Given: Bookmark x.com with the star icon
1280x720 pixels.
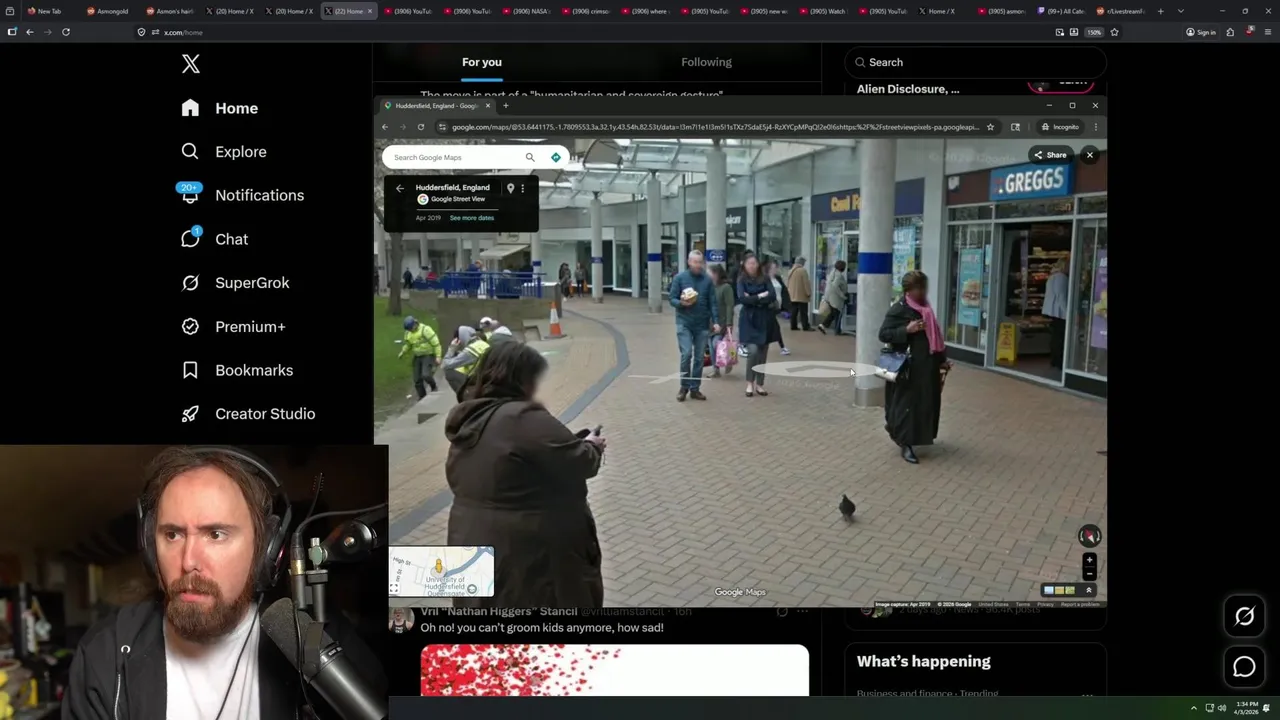Looking at the screenshot, I should coord(1114,32).
